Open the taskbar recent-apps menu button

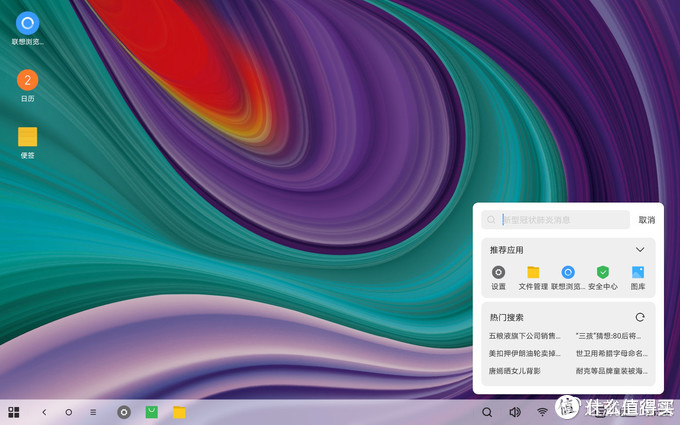(x=93, y=412)
